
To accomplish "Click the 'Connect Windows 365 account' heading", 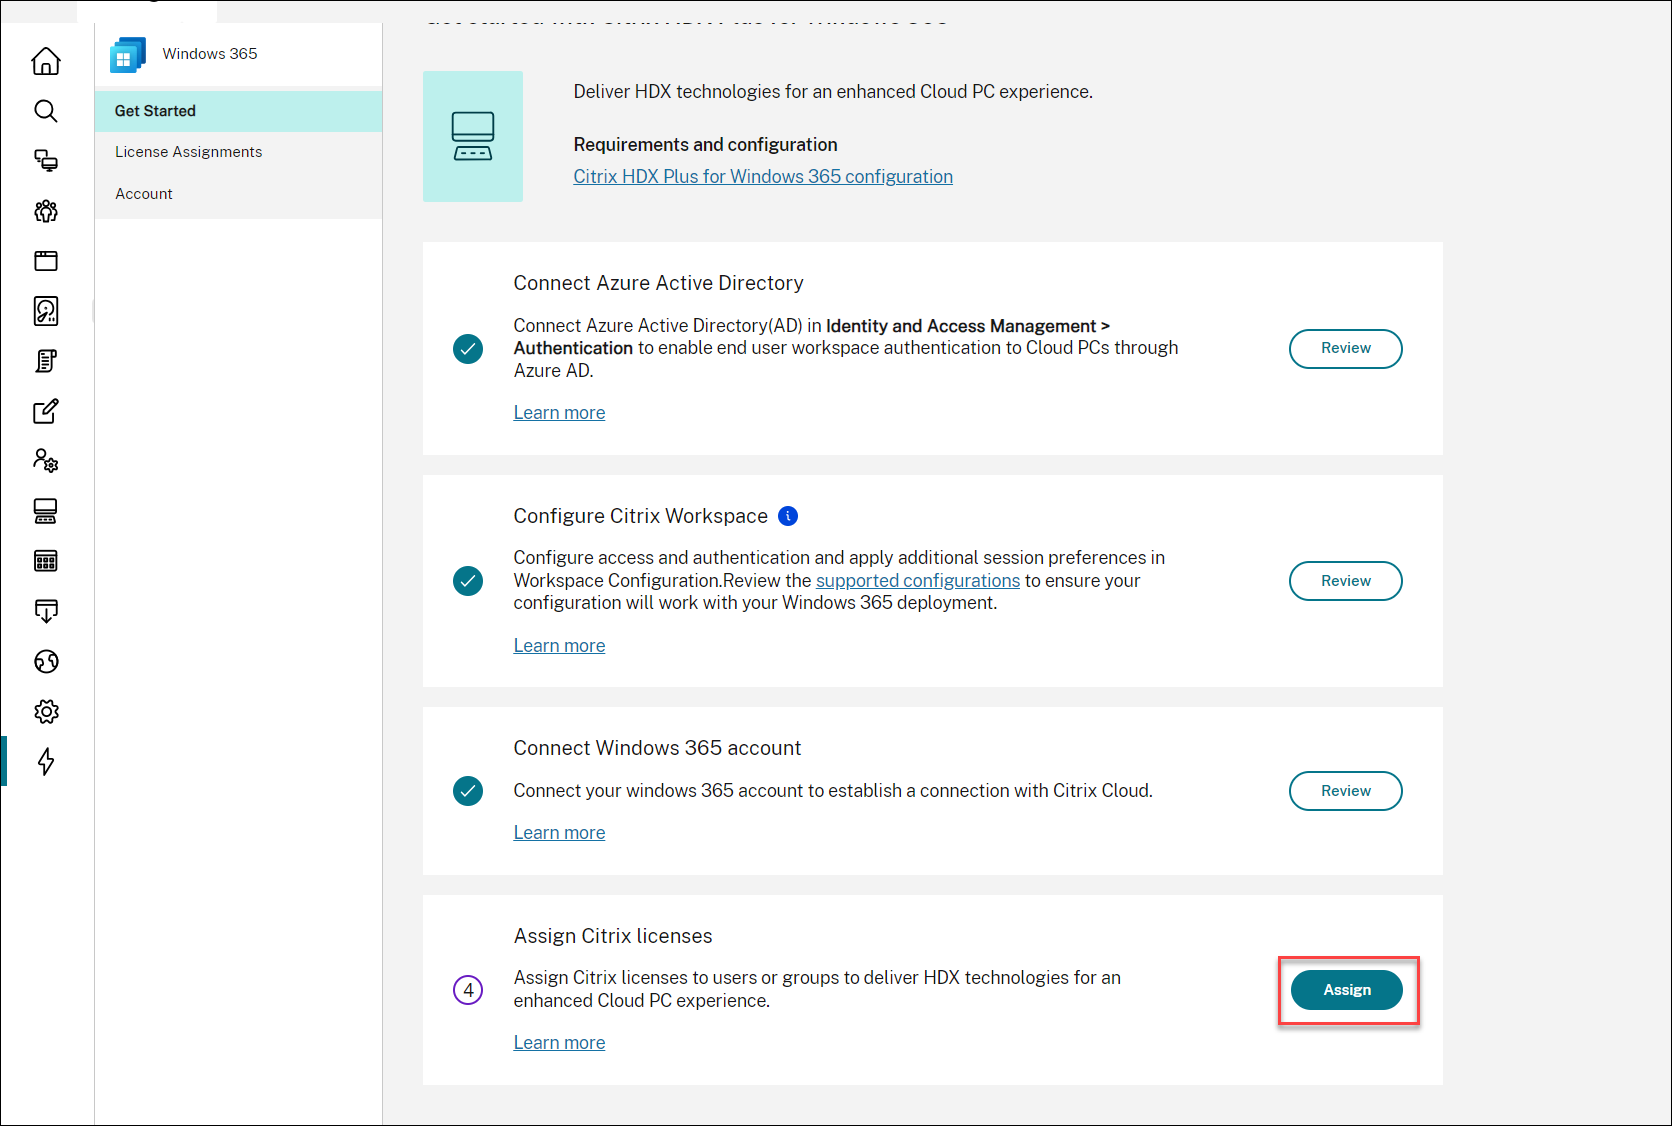I will (x=657, y=748).
